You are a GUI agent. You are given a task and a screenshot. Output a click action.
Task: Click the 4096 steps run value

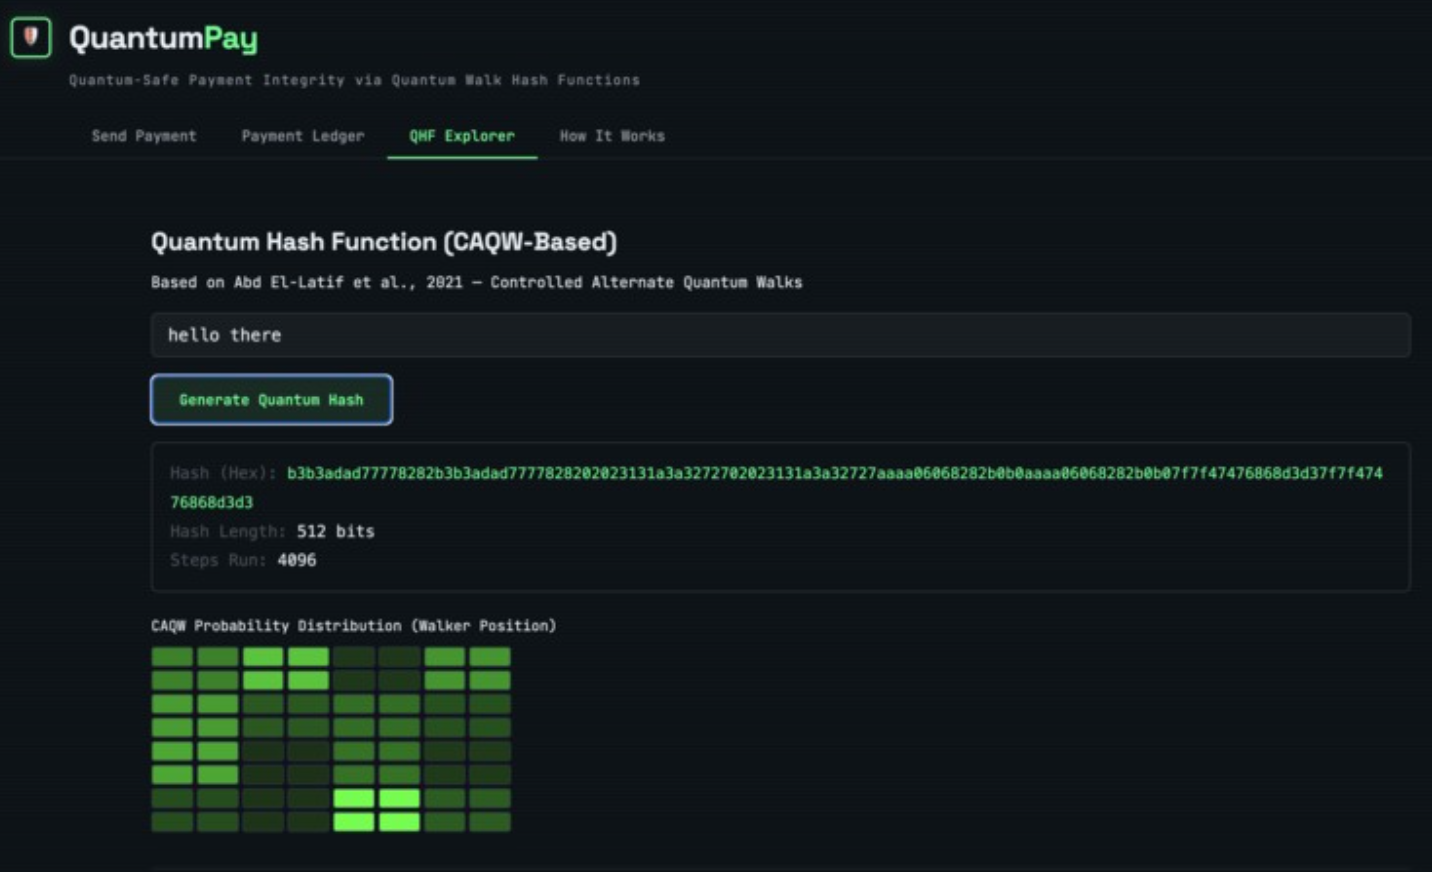pyautogui.click(x=297, y=560)
